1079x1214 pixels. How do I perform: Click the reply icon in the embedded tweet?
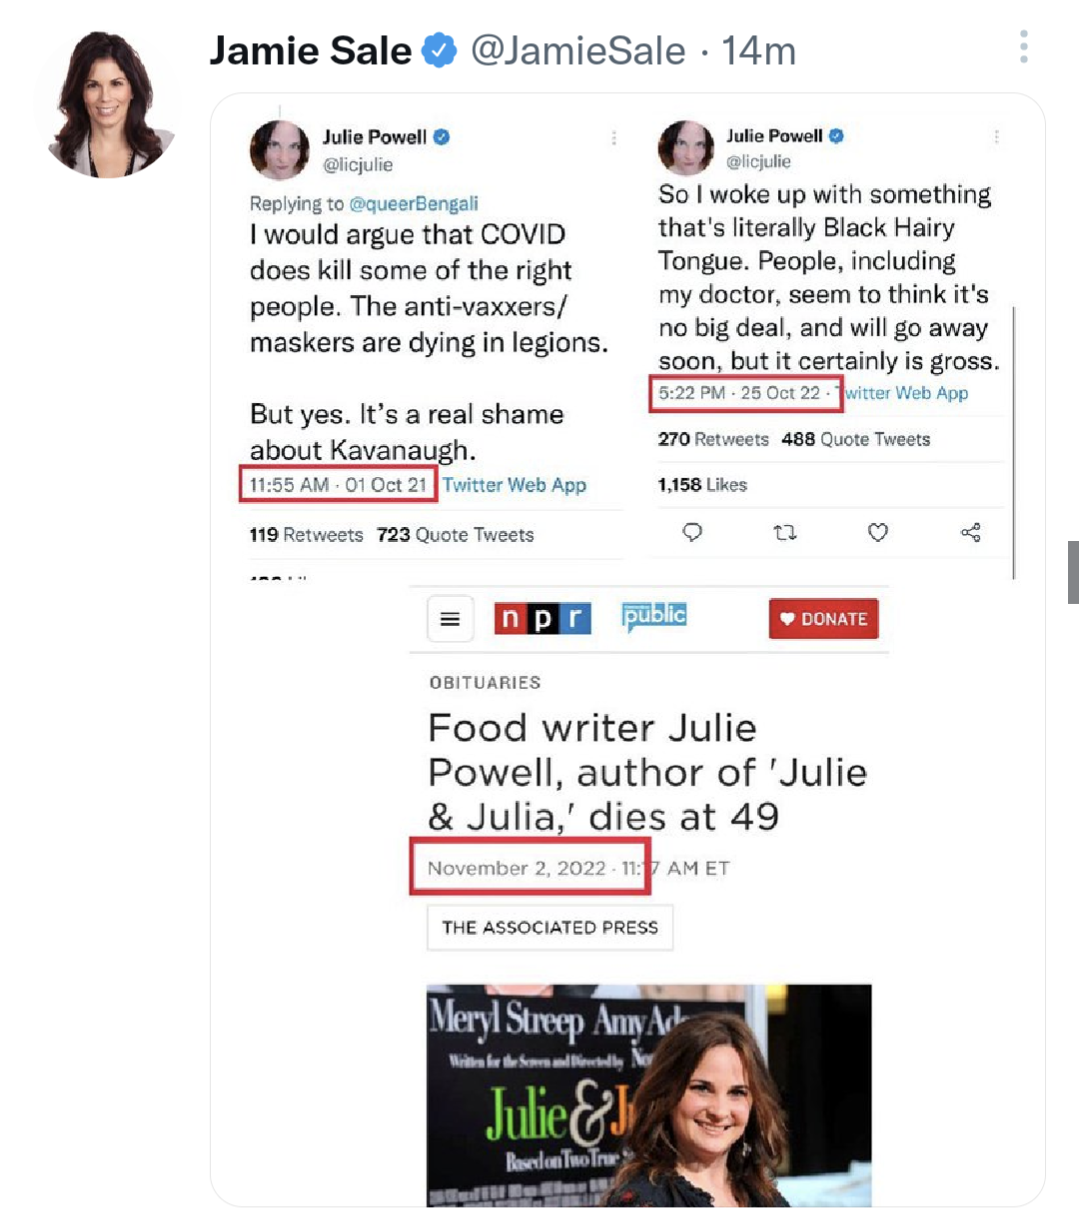click(x=692, y=532)
